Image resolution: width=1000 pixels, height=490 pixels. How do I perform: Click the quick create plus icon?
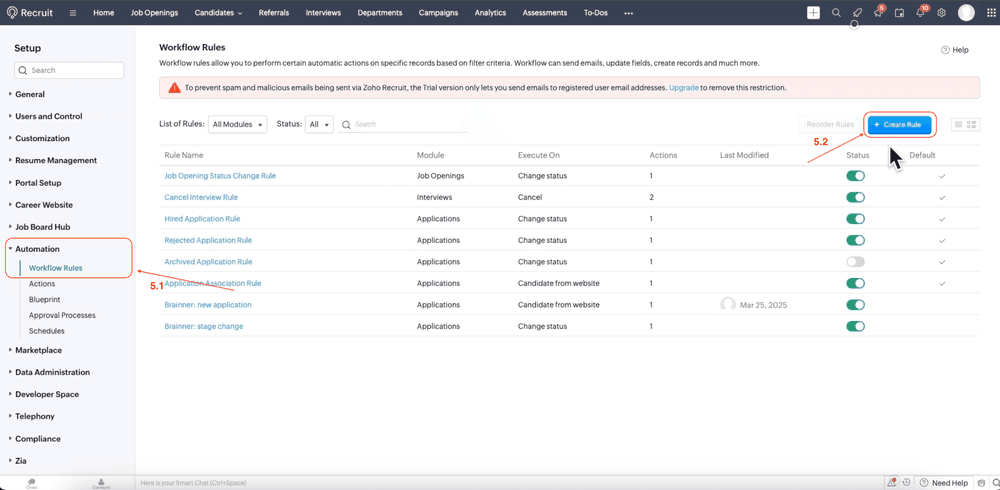pos(813,13)
